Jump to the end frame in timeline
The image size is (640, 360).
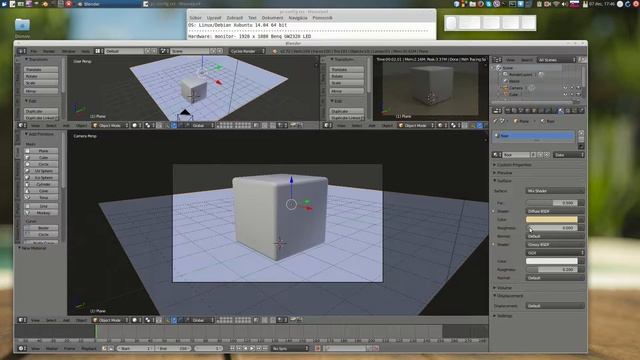(265, 348)
